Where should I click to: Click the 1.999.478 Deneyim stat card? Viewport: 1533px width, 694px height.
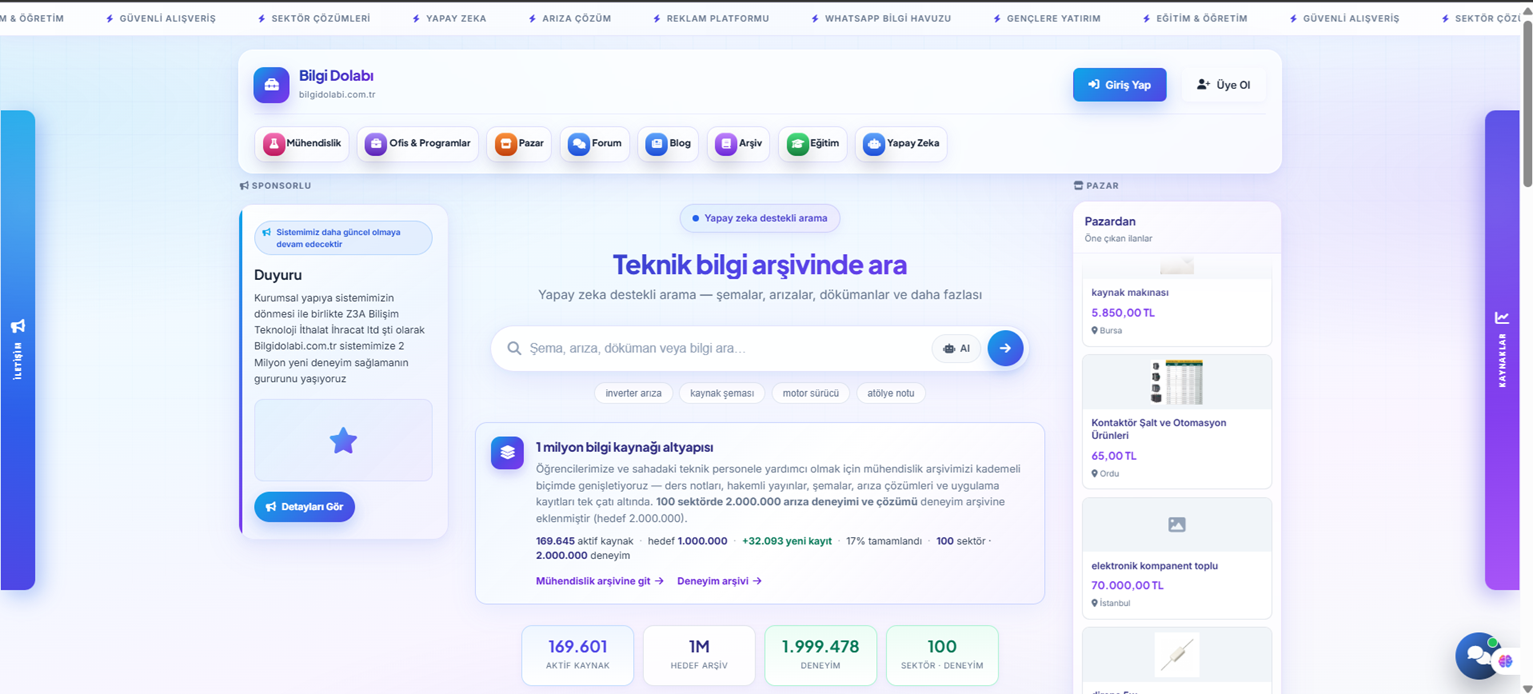click(x=820, y=655)
